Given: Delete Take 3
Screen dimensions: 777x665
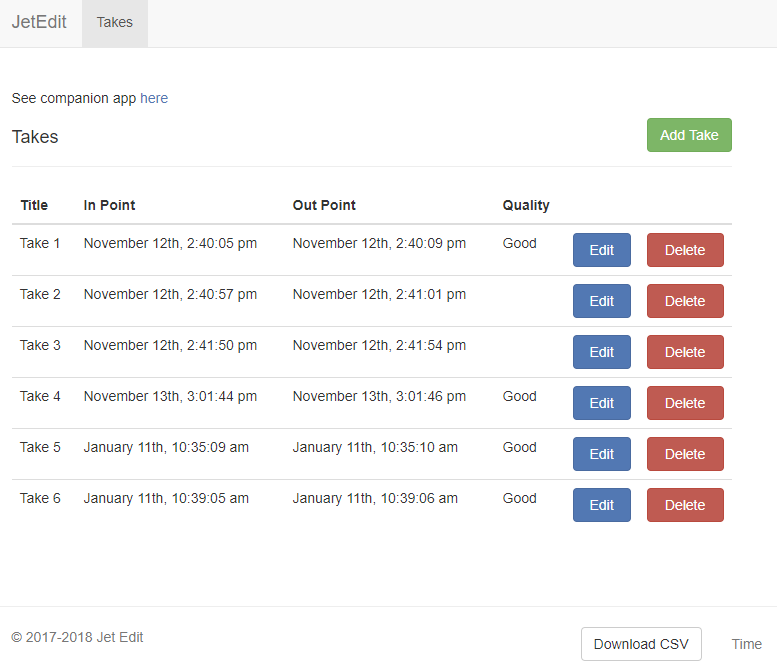Looking at the screenshot, I should tap(685, 352).
